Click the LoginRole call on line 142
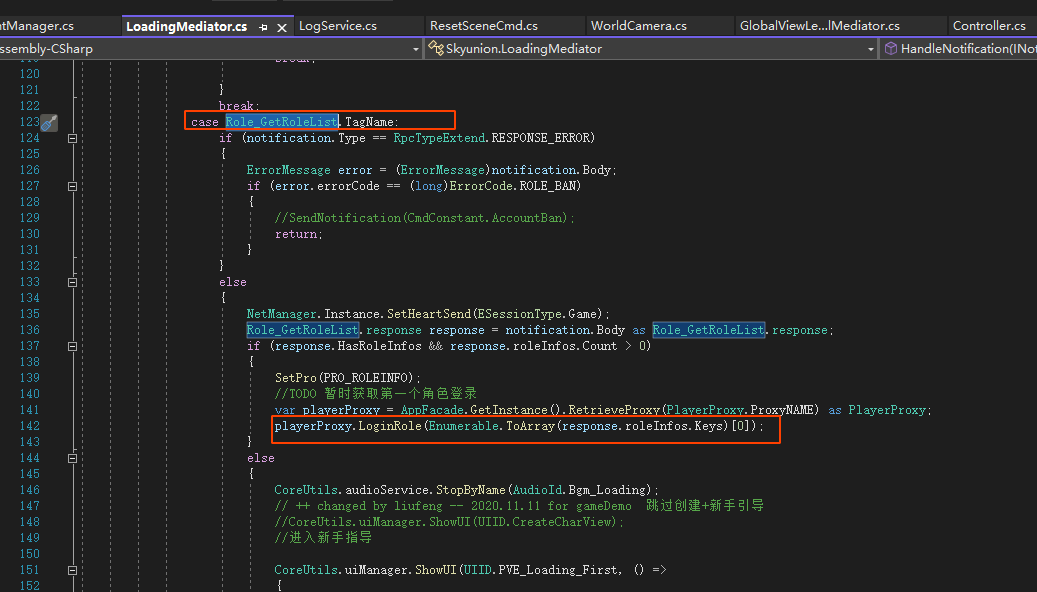 click(388, 426)
